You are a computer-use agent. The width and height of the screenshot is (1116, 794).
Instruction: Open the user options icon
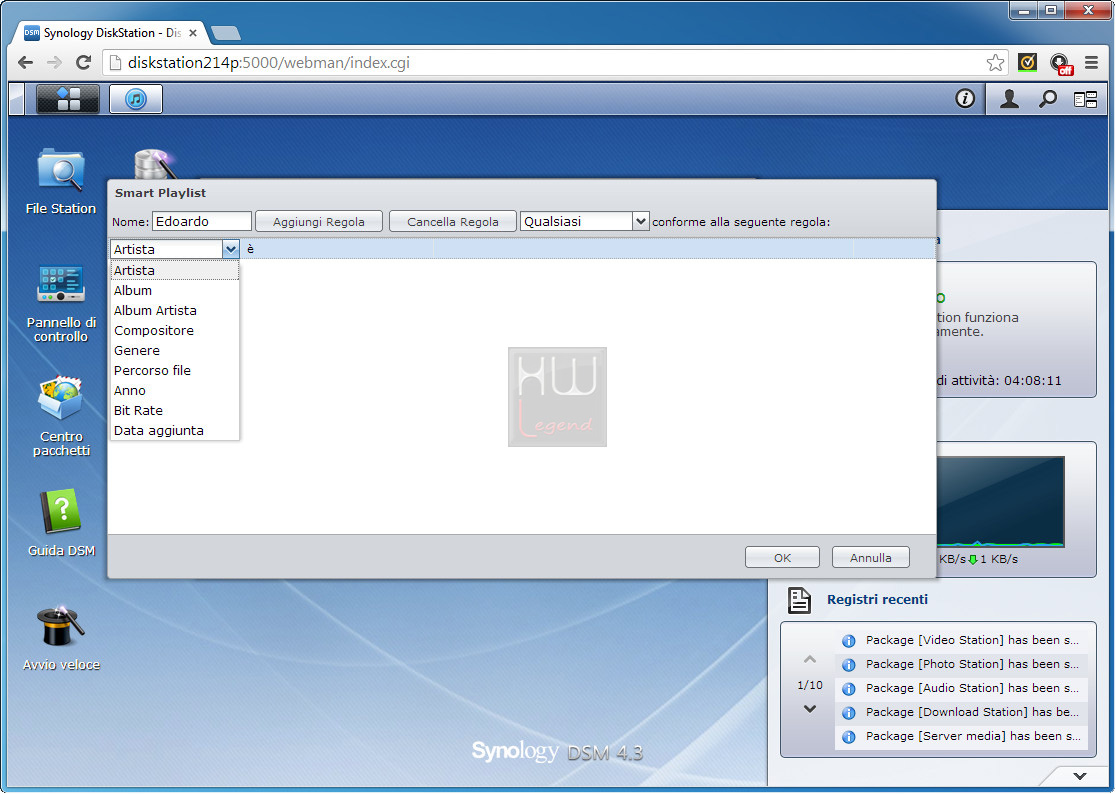(x=1009, y=98)
